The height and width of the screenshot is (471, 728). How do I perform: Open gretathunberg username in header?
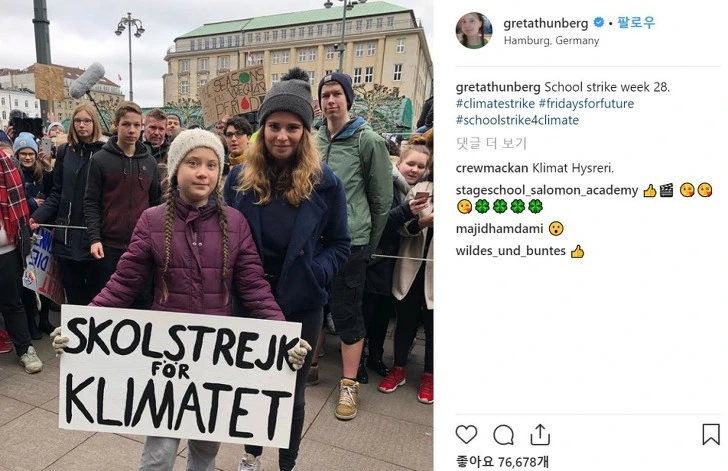546,23
